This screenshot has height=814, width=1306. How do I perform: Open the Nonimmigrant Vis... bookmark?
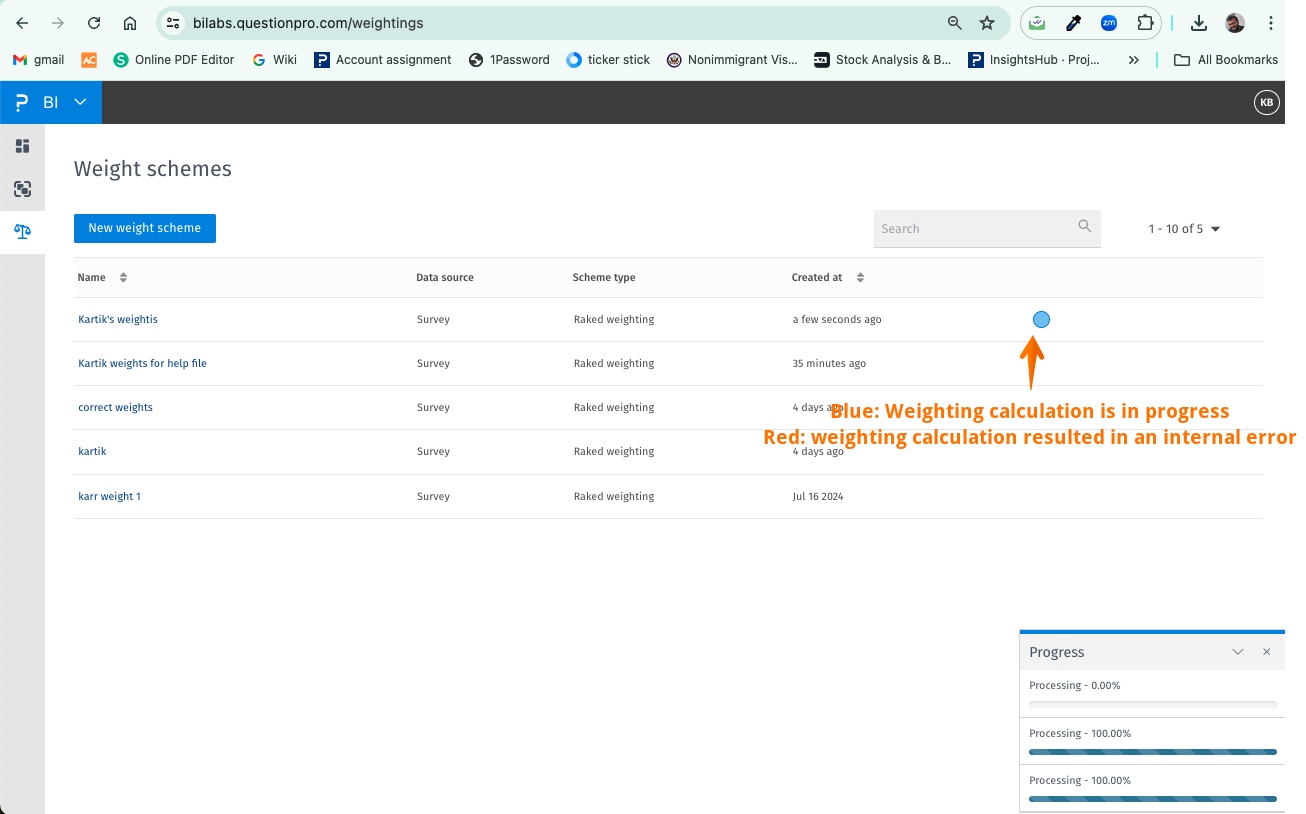pyautogui.click(x=732, y=60)
